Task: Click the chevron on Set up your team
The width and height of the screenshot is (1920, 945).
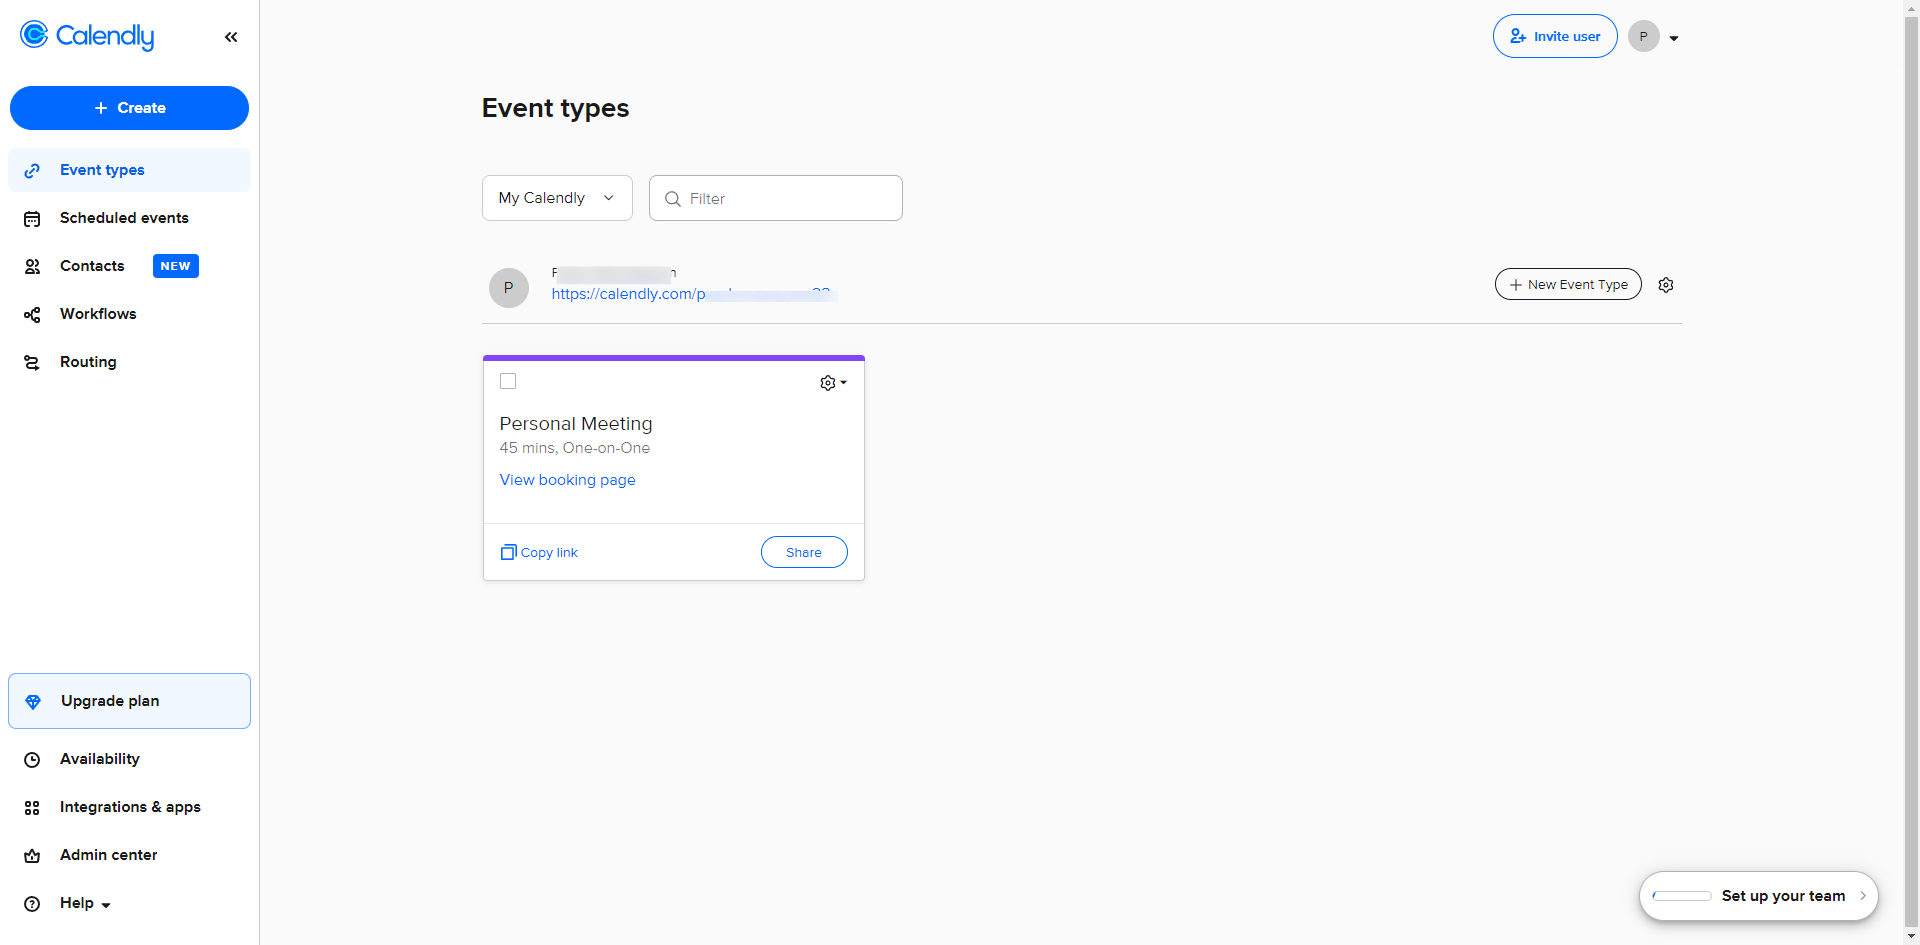Action: click(1863, 896)
